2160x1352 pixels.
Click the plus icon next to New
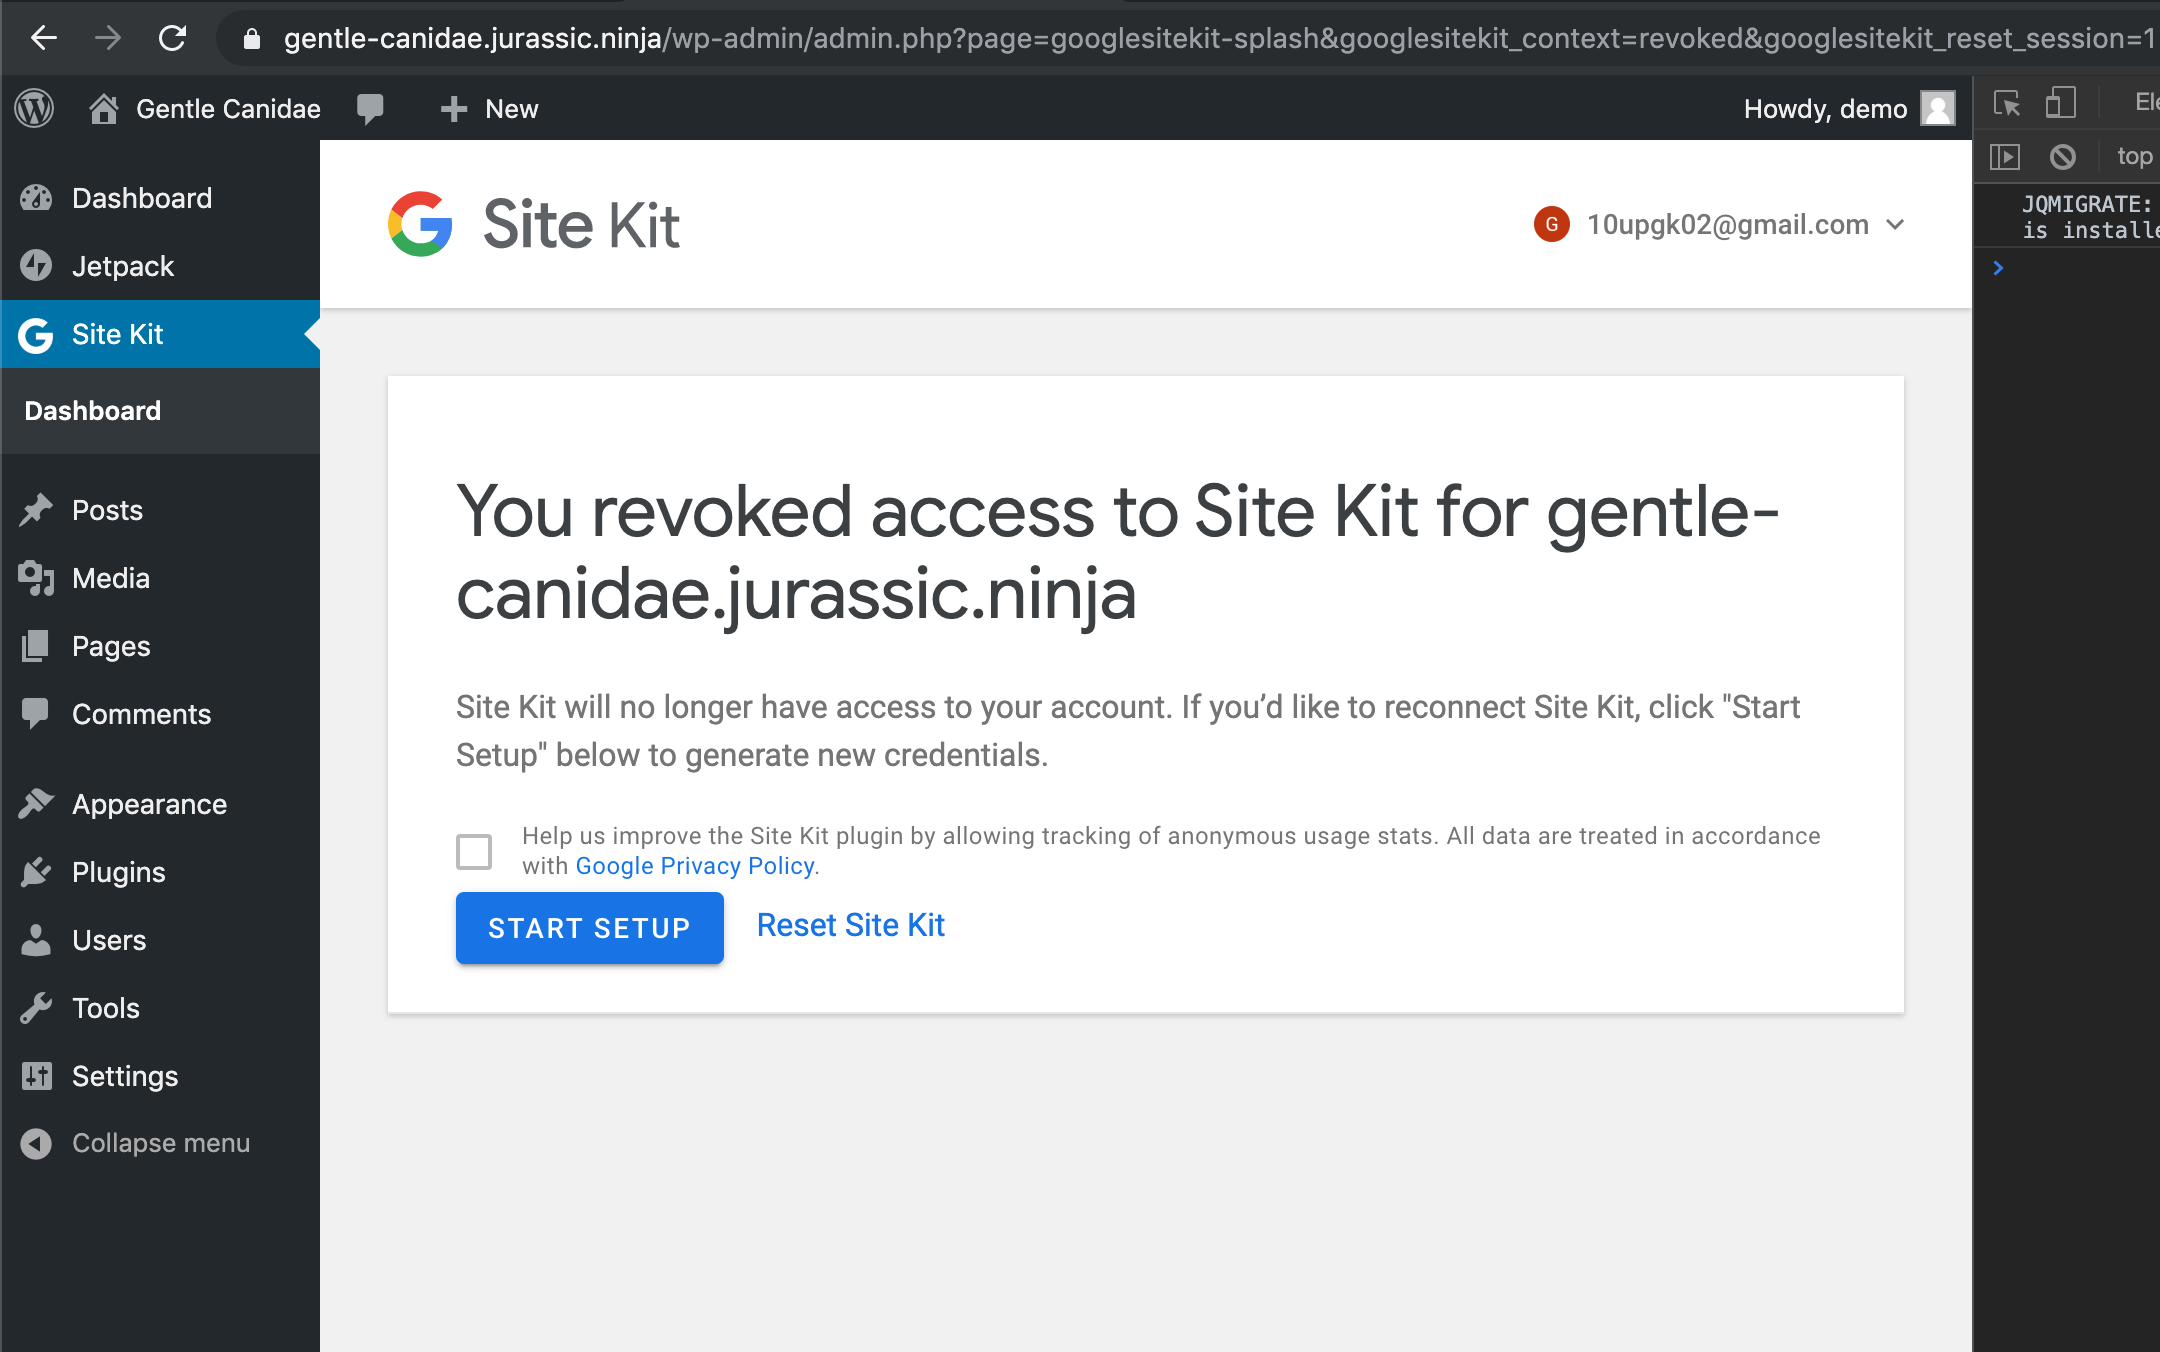(454, 109)
